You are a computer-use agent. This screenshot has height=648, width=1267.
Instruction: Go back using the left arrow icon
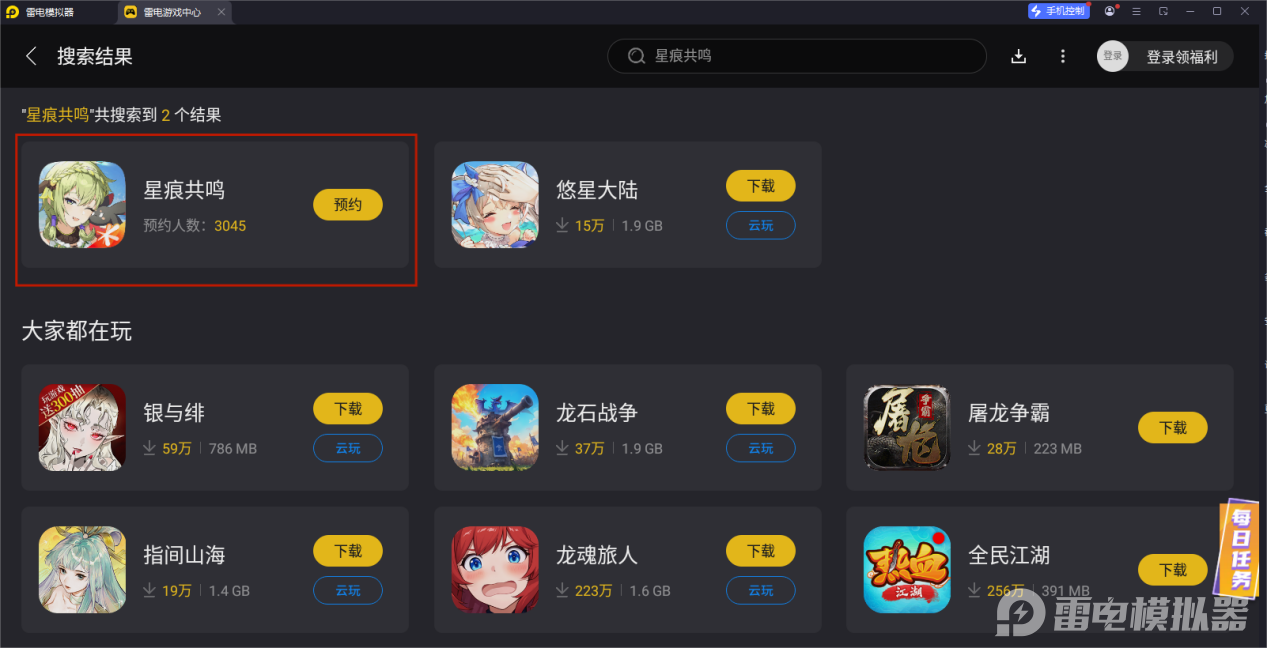tap(31, 56)
